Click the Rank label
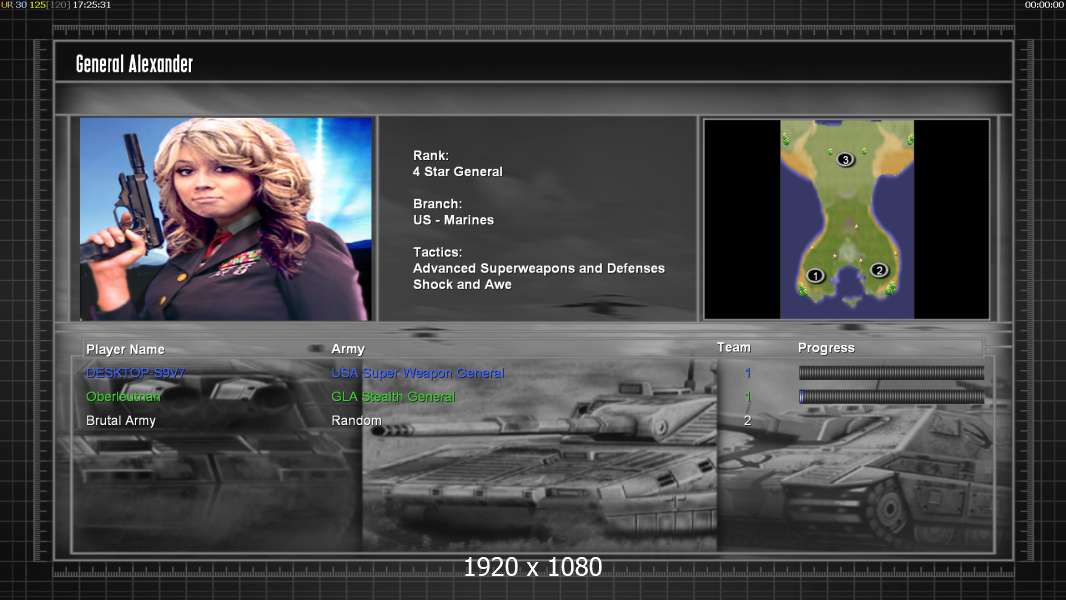Screen dimensions: 1066x600 pos(431,156)
